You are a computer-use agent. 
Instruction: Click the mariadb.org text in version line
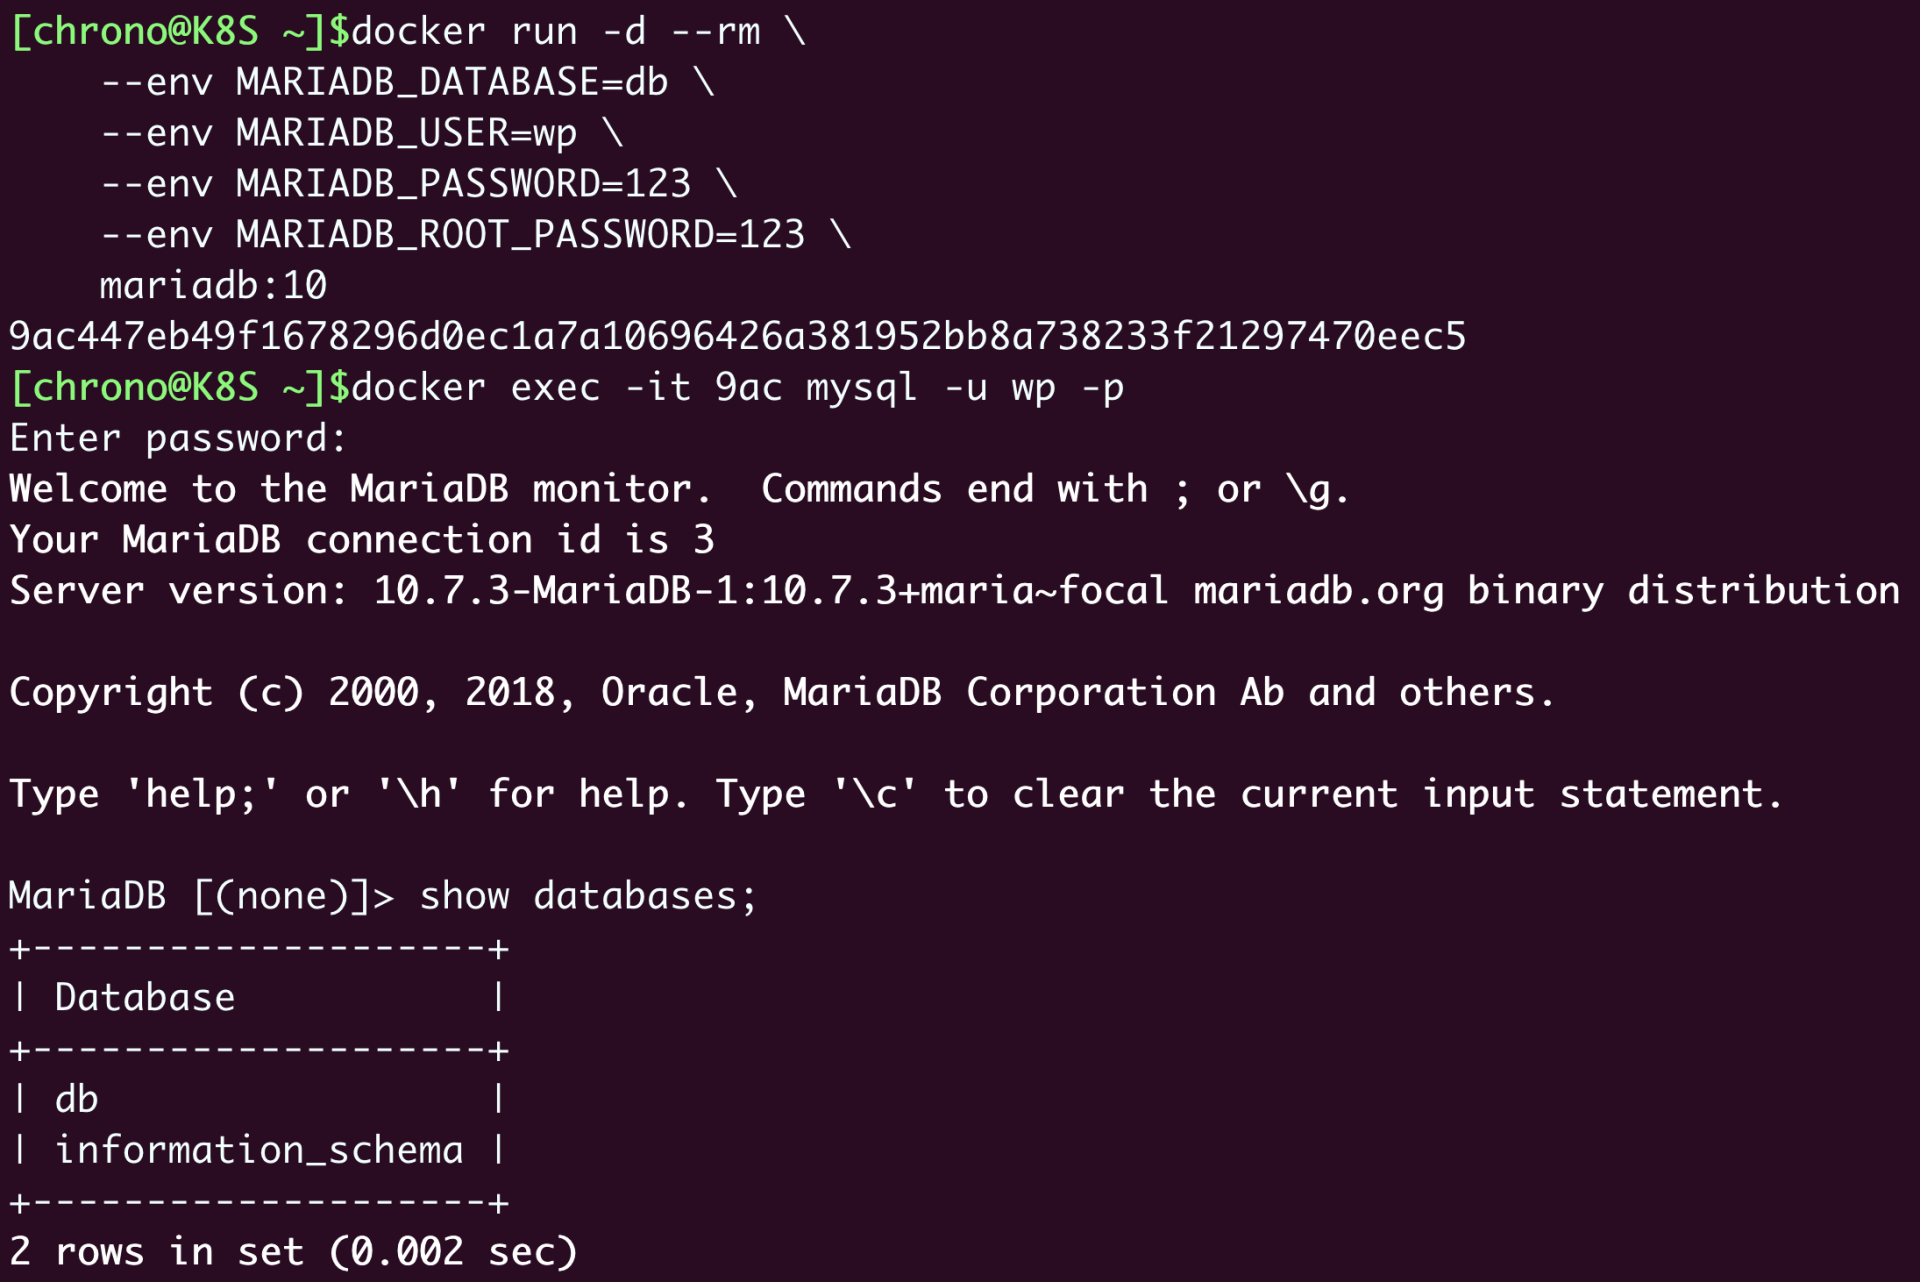(1318, 592)
